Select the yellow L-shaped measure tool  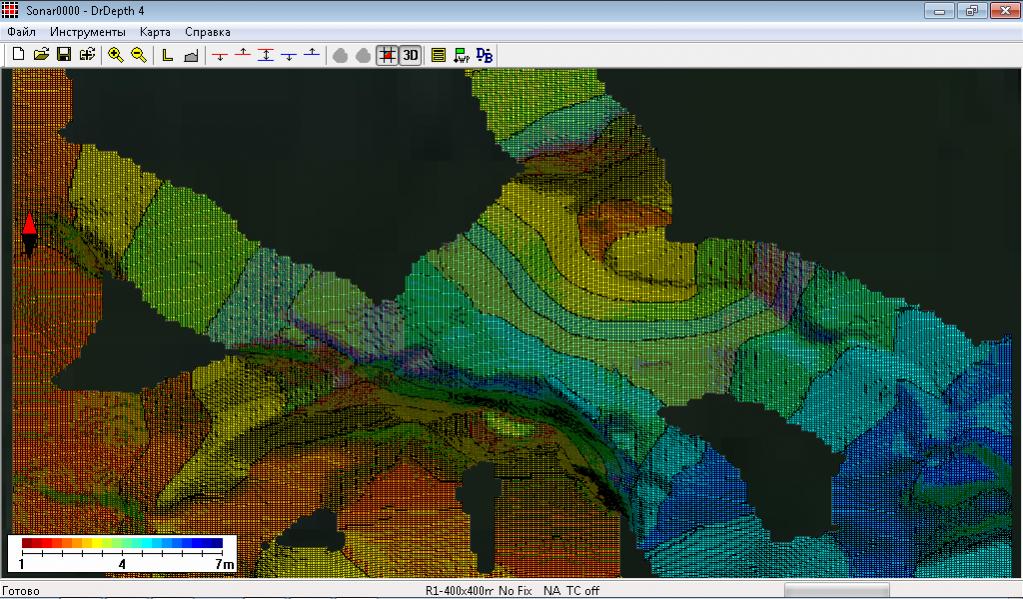[x=168, y=55]
